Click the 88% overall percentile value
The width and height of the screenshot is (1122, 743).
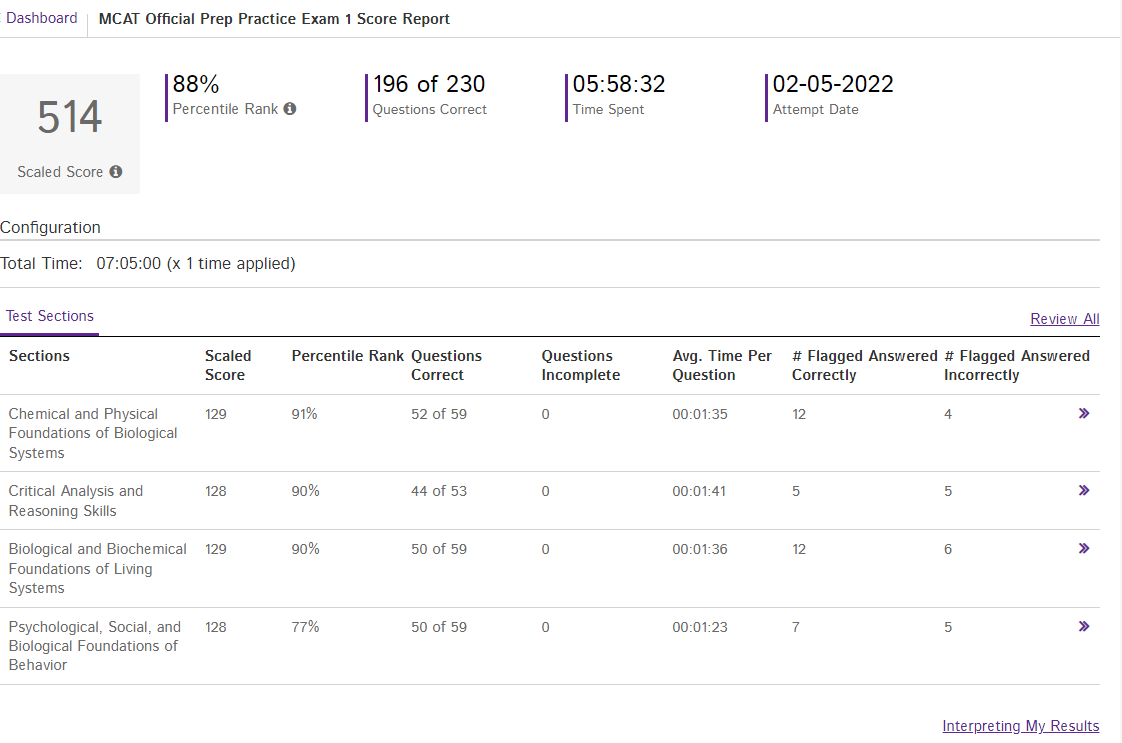(196, 84)
